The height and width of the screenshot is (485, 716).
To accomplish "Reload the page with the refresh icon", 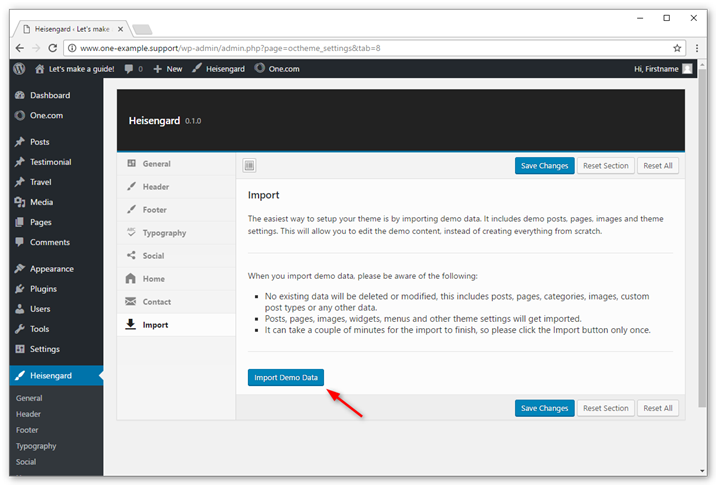I will pyautogui.click(x=53, y=48).
